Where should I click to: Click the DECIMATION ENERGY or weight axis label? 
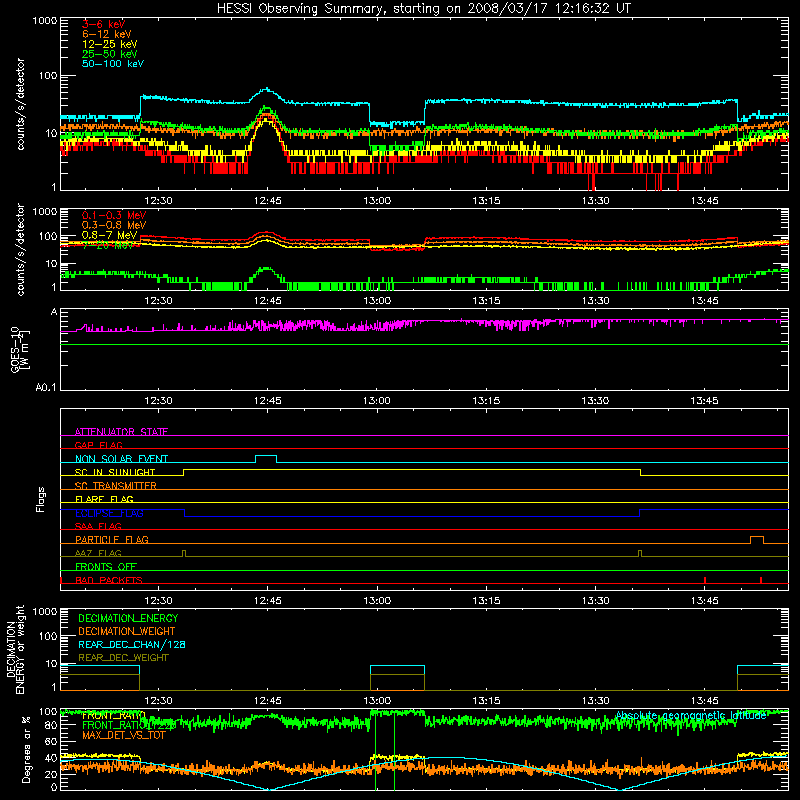point(16,649)
